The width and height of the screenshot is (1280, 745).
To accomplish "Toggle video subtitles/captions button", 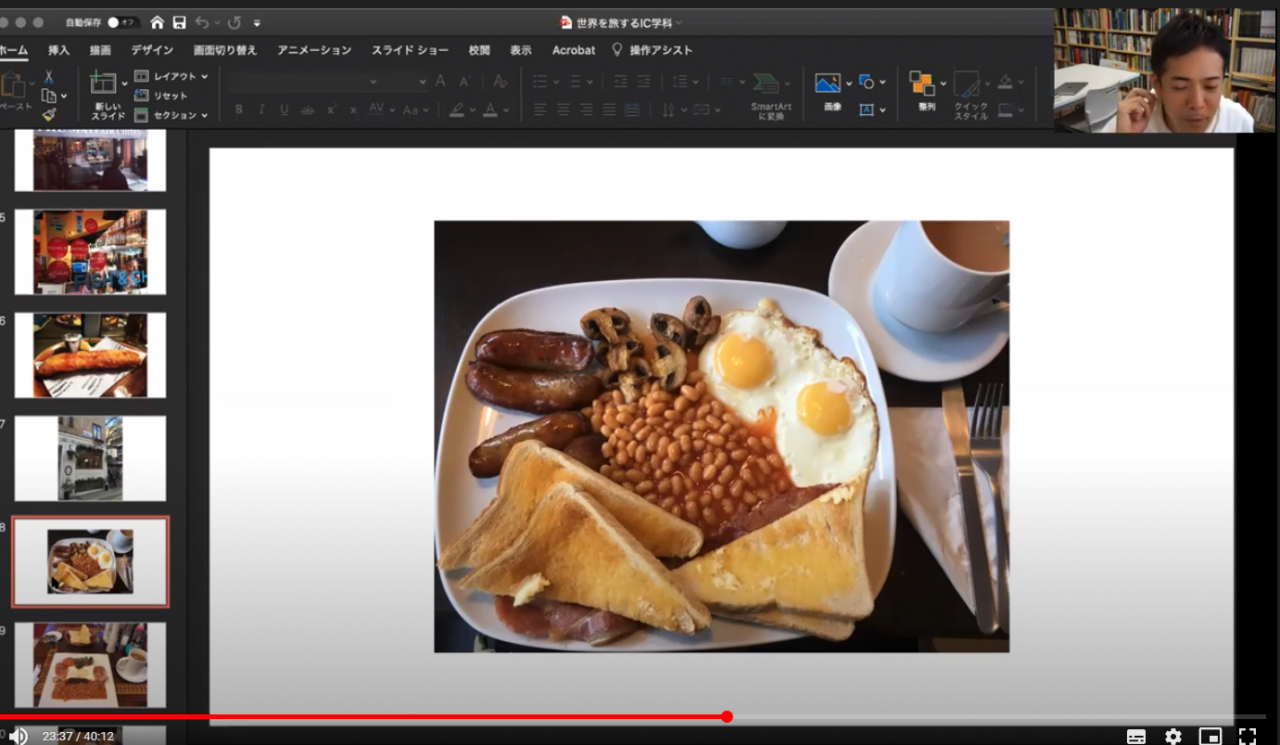I will (x=1136, y=736).
